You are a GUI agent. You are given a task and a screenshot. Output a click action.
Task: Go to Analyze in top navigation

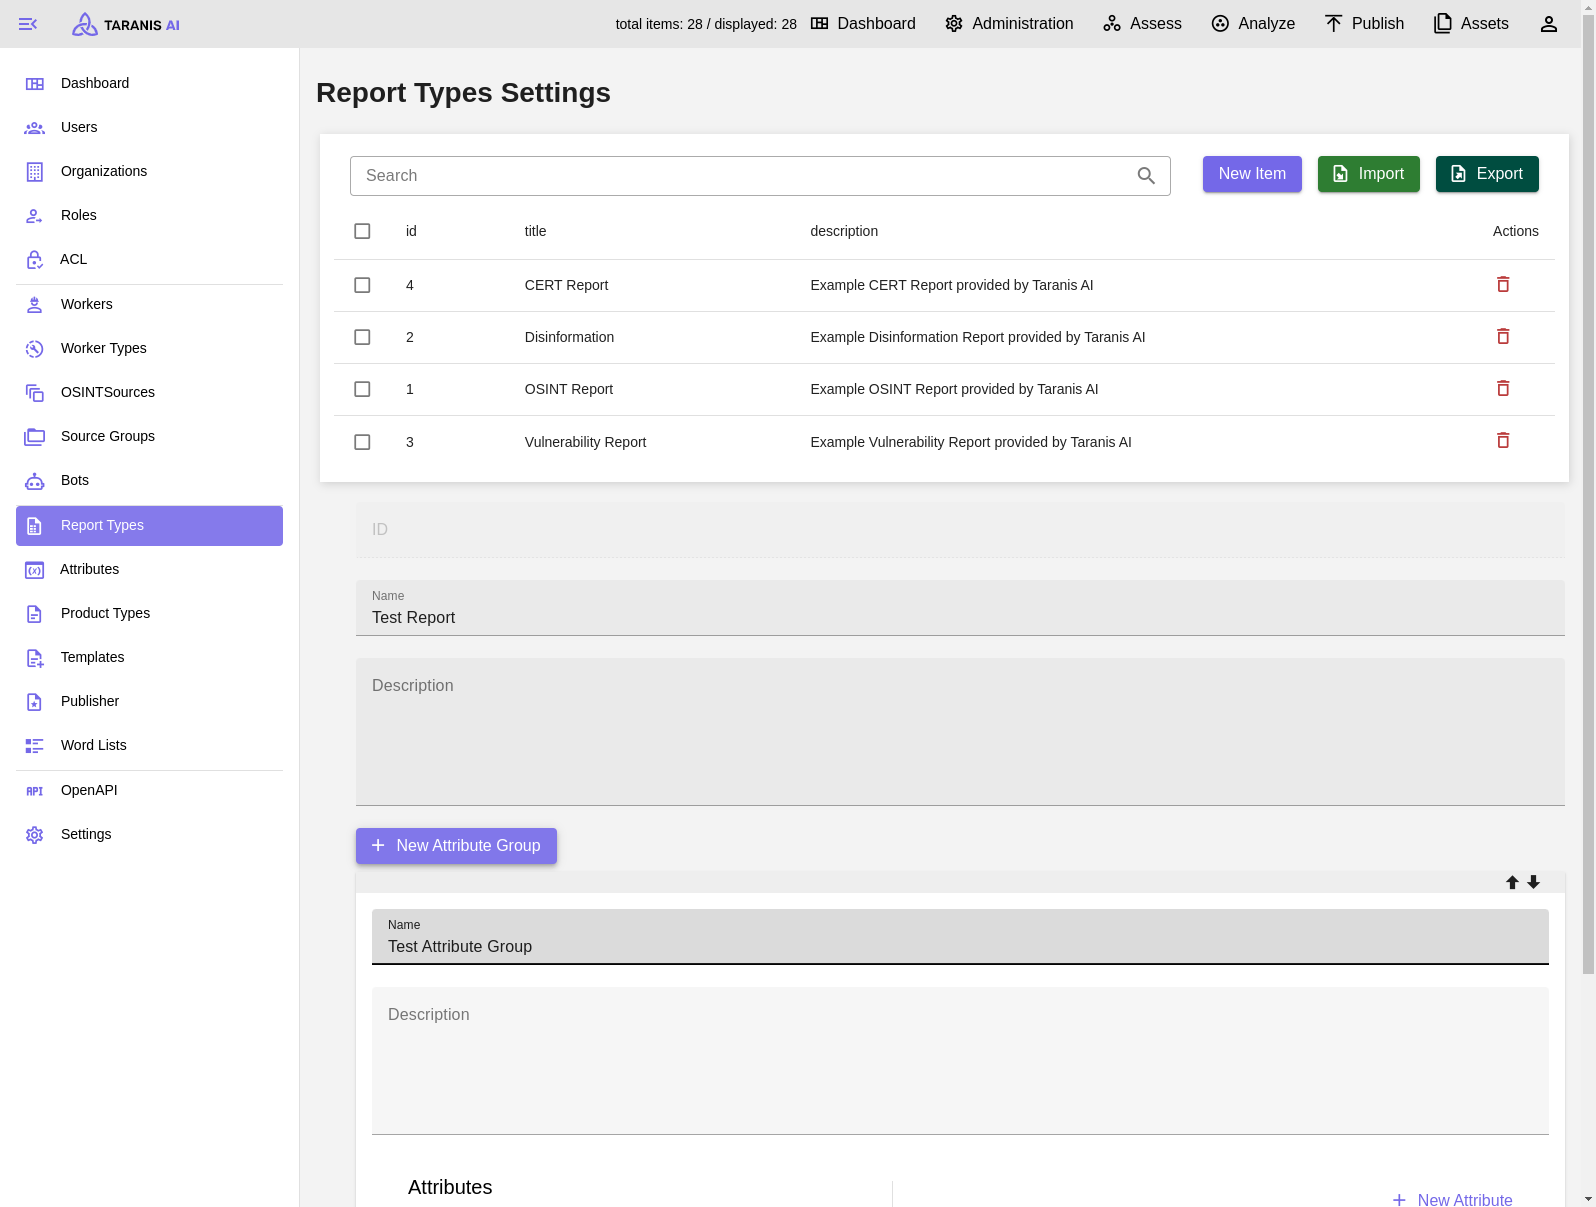[x=1253, y=24]
